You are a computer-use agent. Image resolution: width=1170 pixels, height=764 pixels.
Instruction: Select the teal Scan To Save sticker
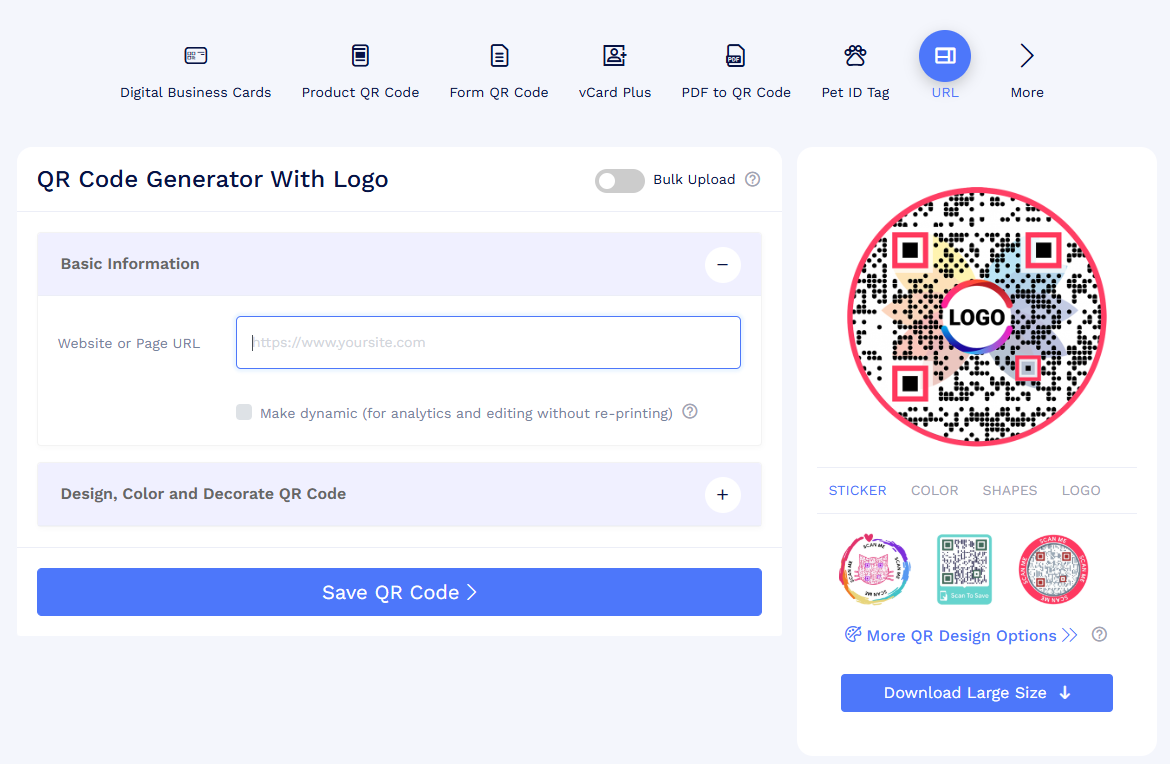click(x=964, y=569)
